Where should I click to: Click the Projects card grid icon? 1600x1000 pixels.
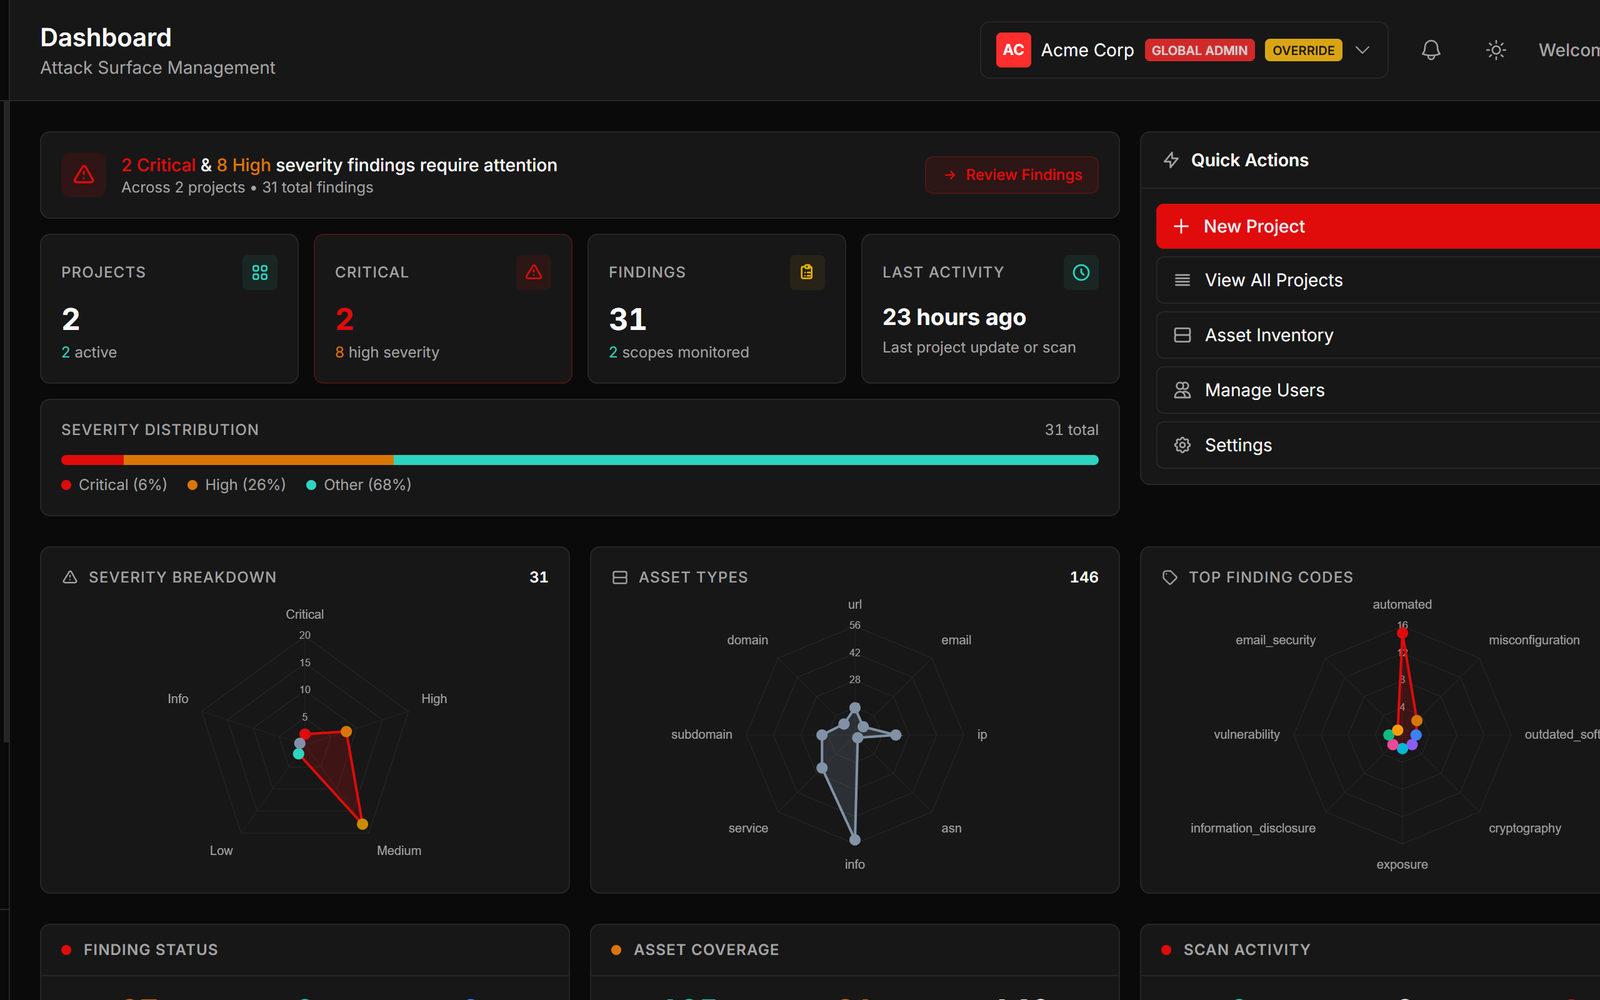pyautogui.click(x=260, y=272)
